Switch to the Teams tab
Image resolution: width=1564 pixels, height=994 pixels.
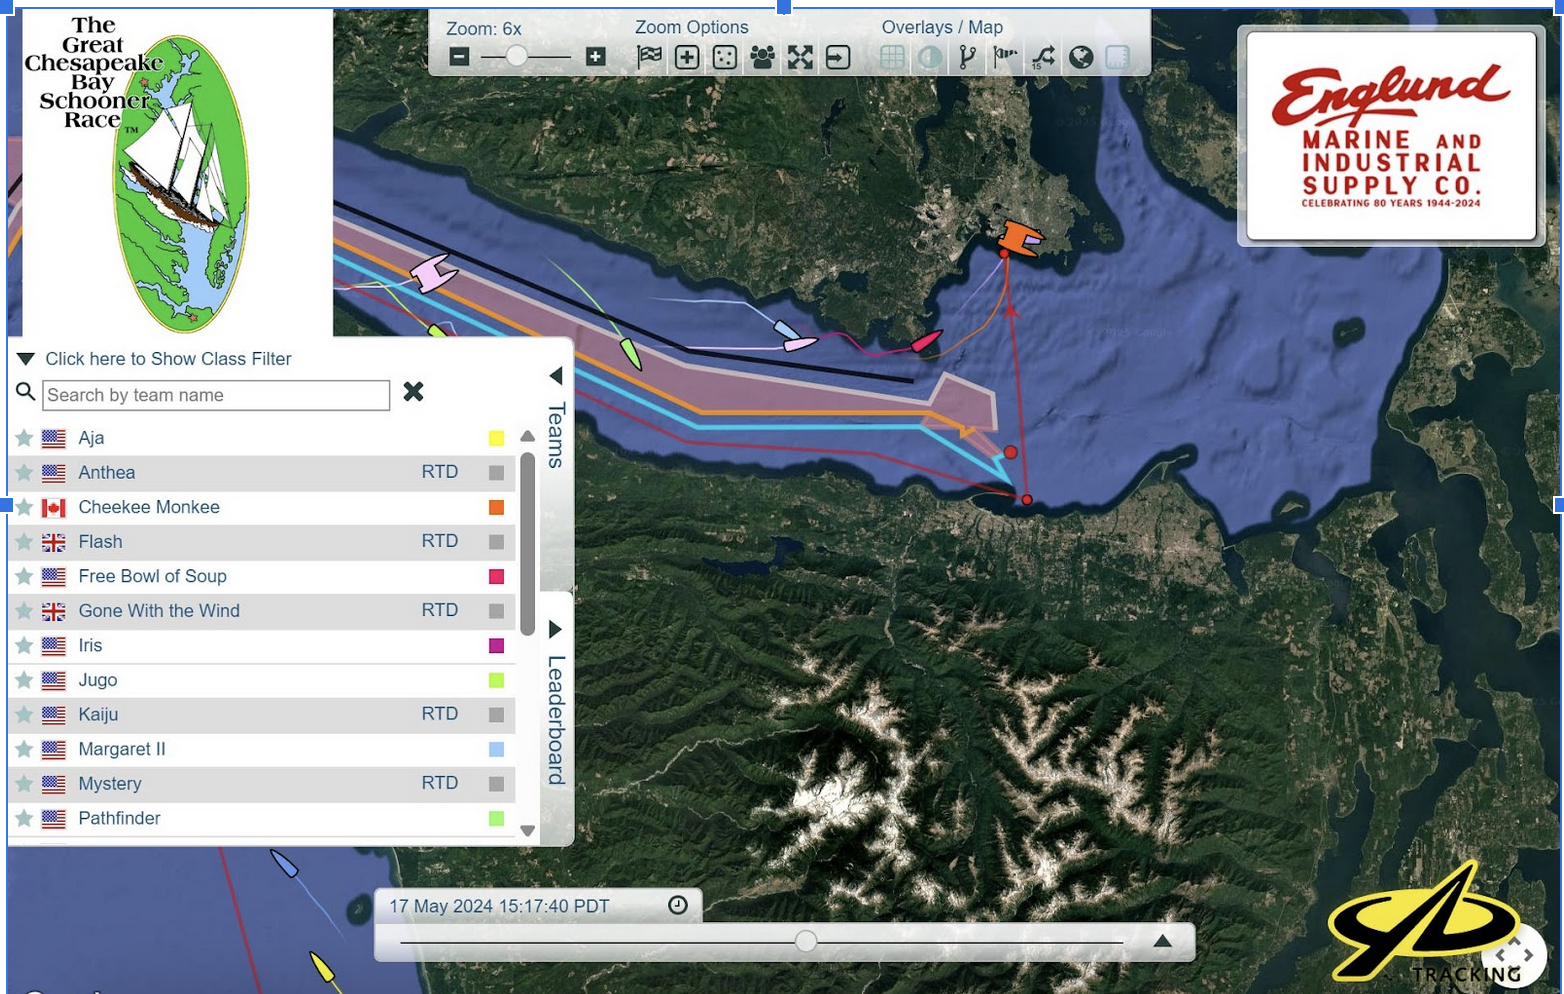(556, 435)
